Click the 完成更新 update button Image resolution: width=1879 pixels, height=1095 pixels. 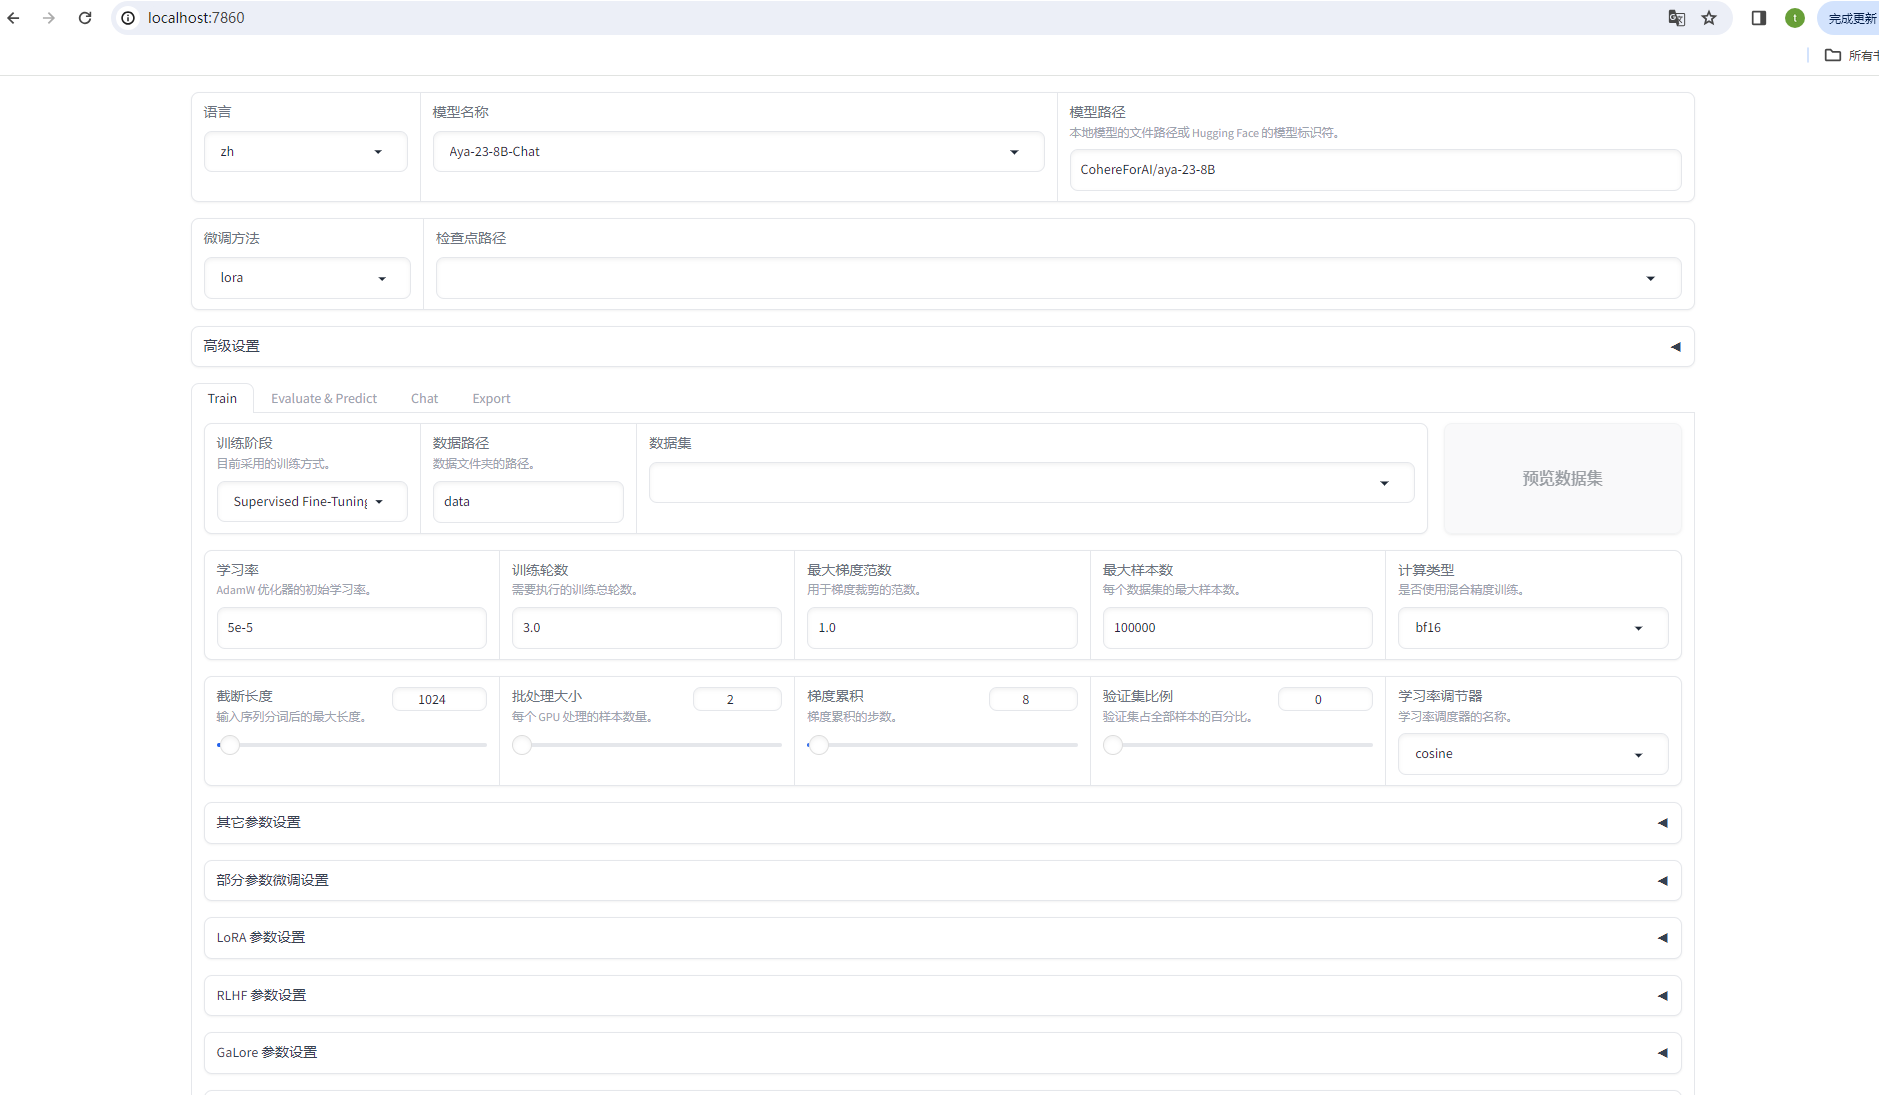tap(1849, 18)
